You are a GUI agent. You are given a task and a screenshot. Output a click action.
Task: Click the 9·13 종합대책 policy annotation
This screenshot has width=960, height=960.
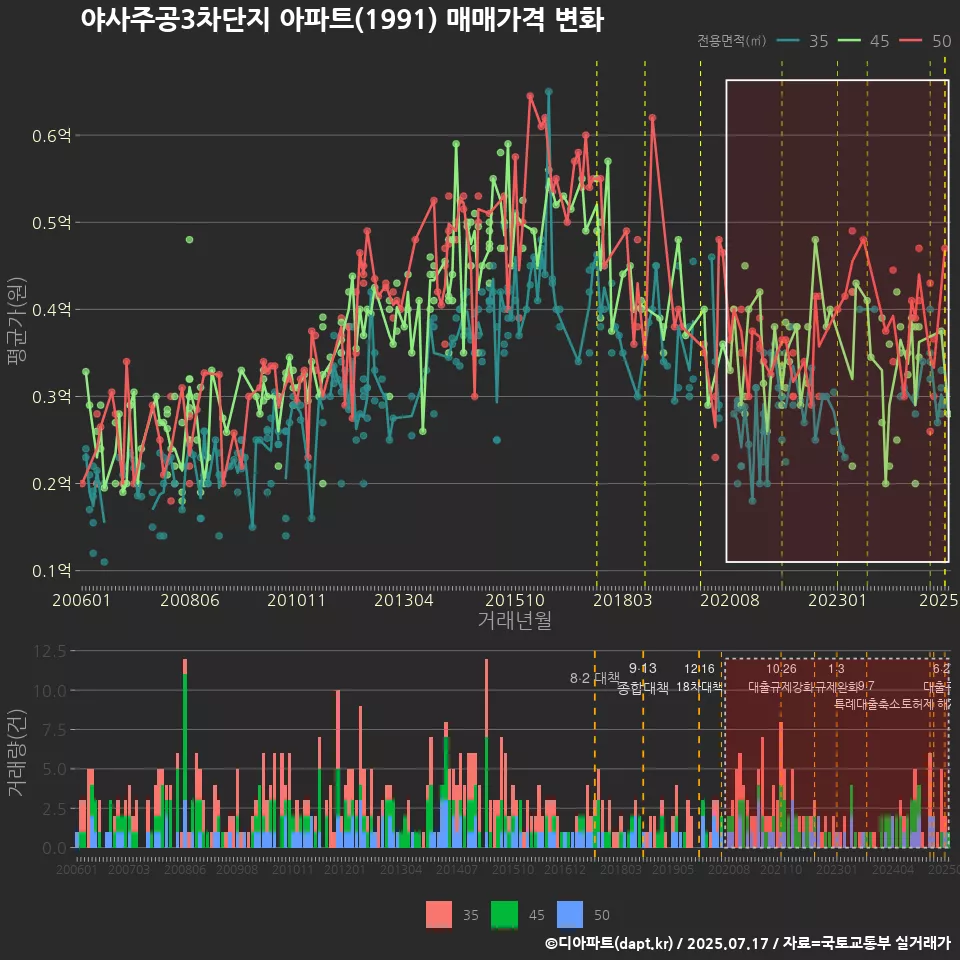pos(642,678)
